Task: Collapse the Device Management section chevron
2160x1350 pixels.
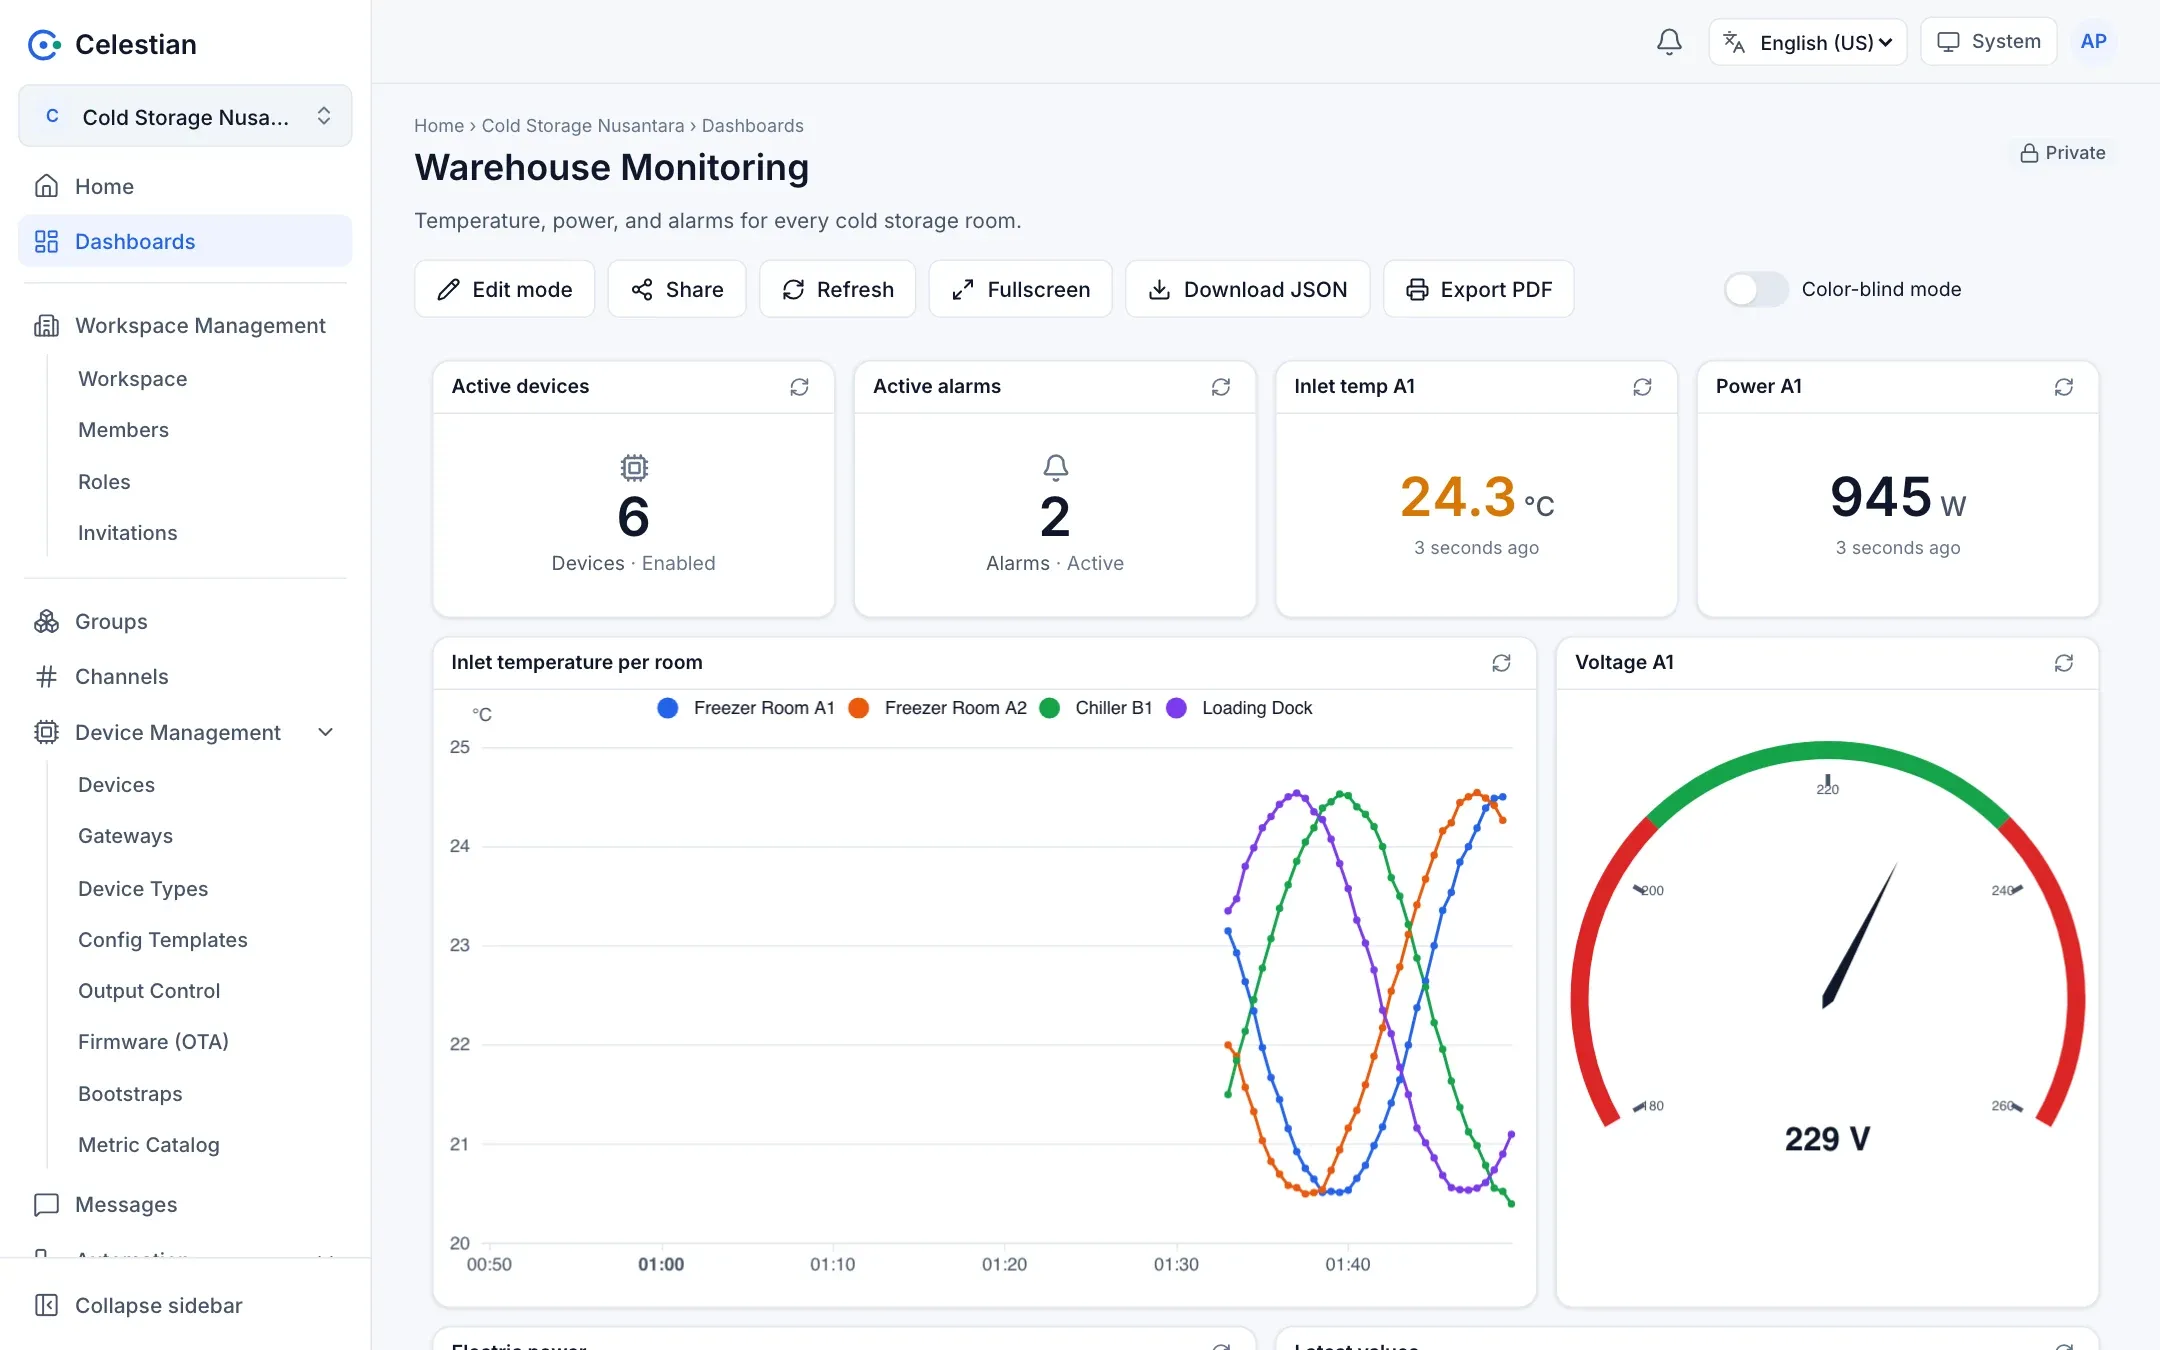Action: pyautogui.click(x=325, y=732)
